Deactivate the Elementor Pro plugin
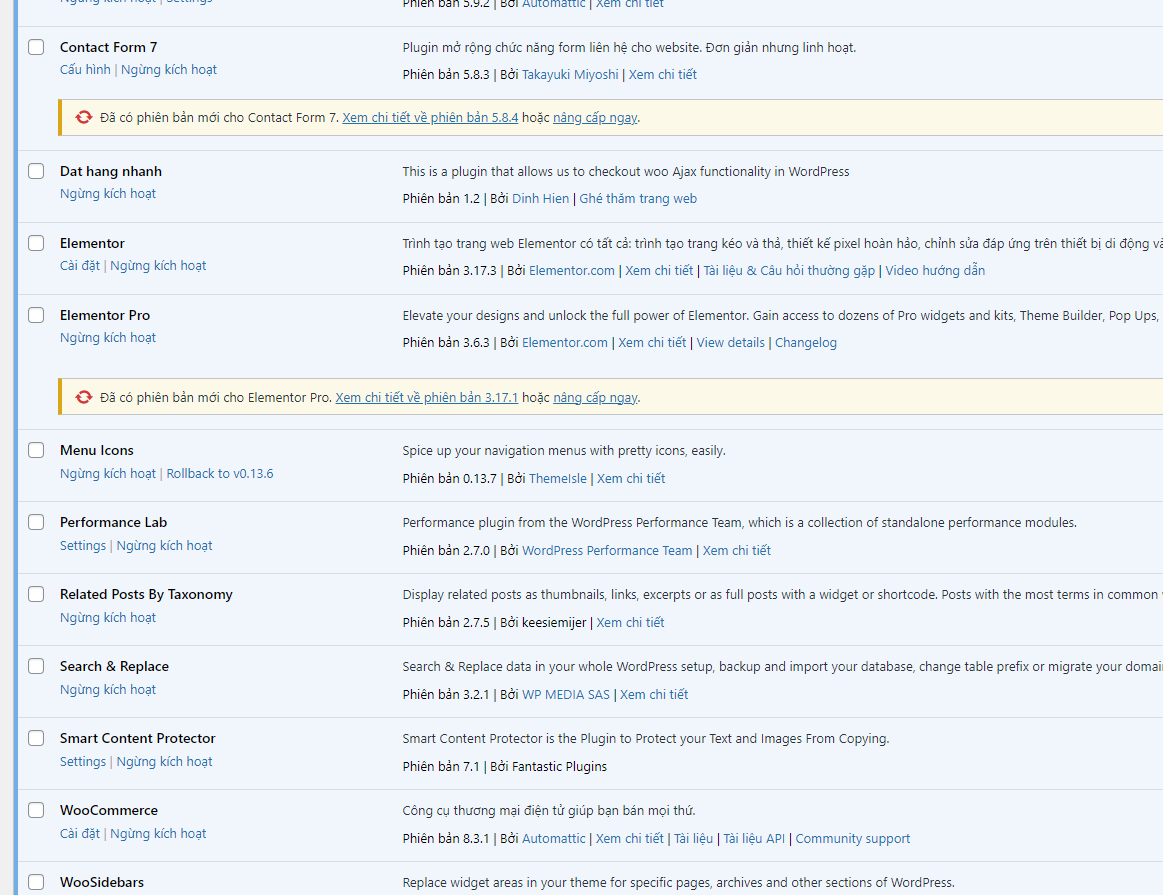This screenshot has height=895, width=1163. (108, 337)
